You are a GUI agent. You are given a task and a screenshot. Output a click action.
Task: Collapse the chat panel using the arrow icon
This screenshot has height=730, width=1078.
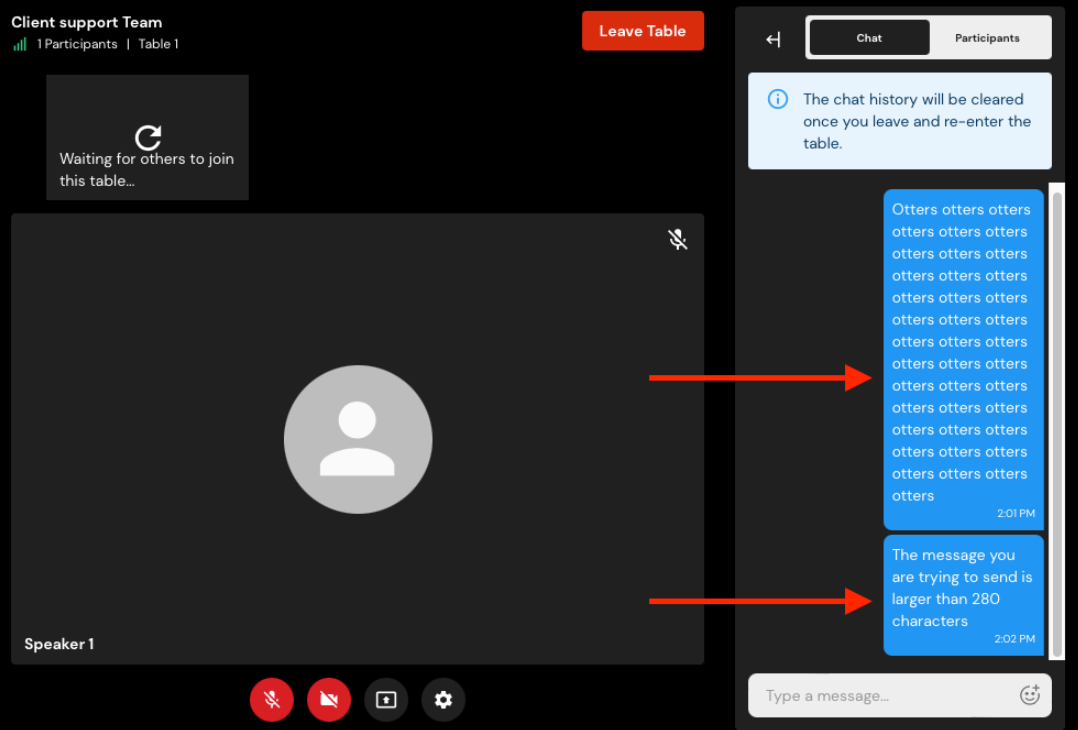(773, 39)
